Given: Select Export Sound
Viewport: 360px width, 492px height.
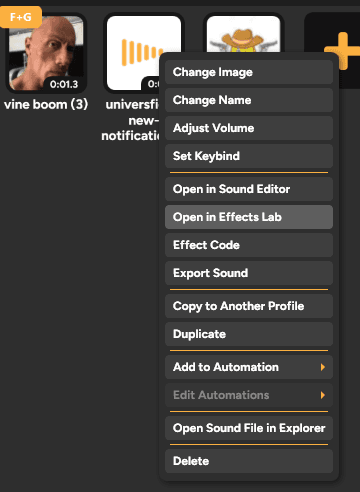Looking at the screenshot, I should point(249,273).
